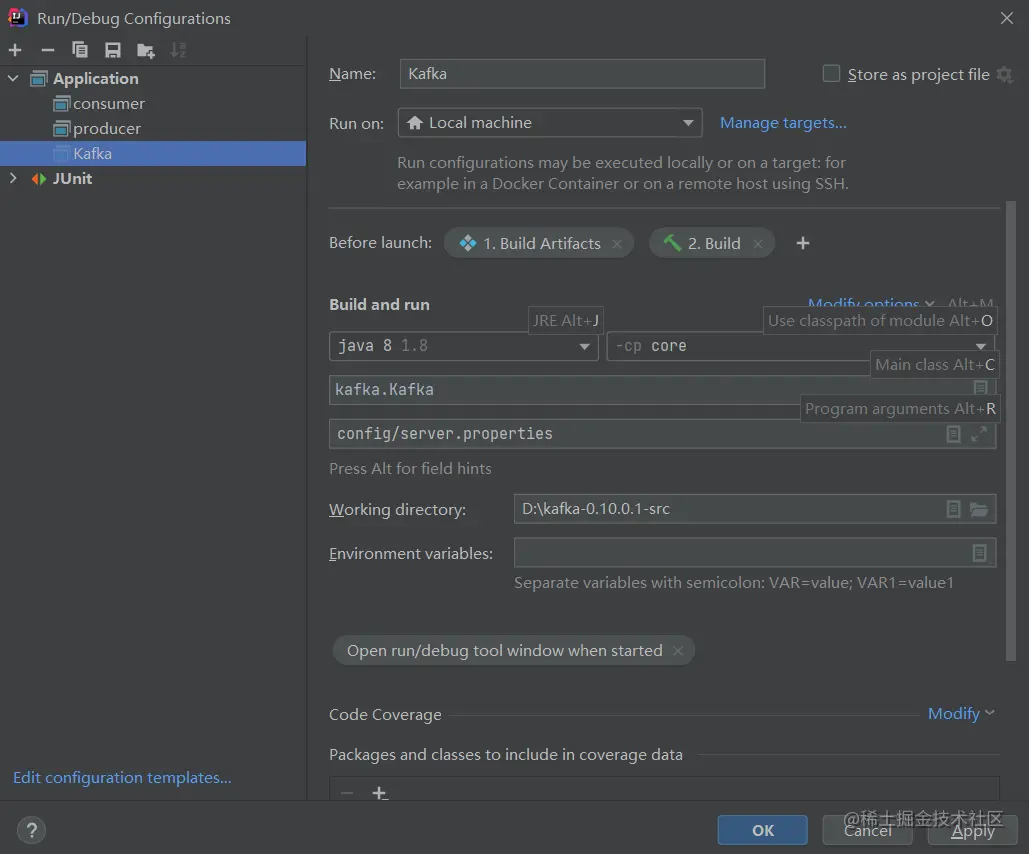Open the Modify options menu
1029x854 pixels.
871,303
